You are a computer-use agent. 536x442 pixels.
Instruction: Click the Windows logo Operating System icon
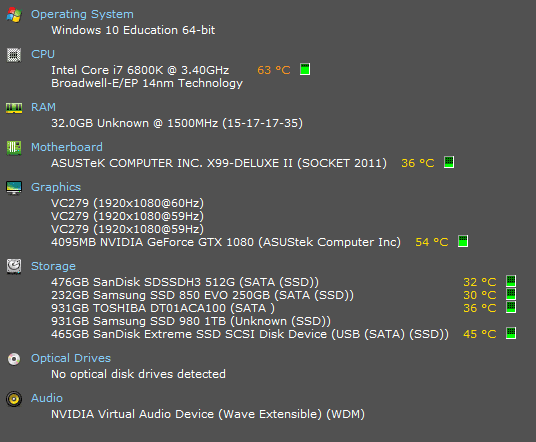[x=14, y=15]
